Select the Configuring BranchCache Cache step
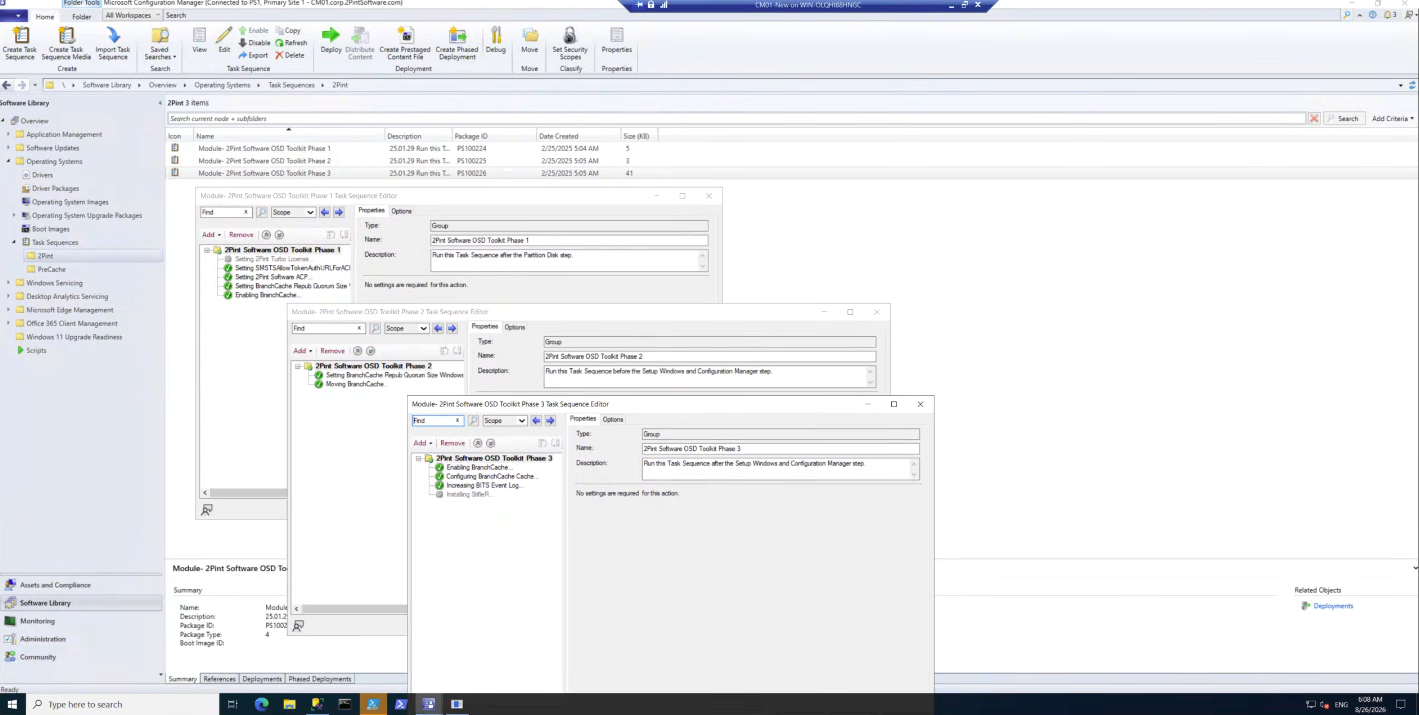1419x715 pixels. [491, 476]
